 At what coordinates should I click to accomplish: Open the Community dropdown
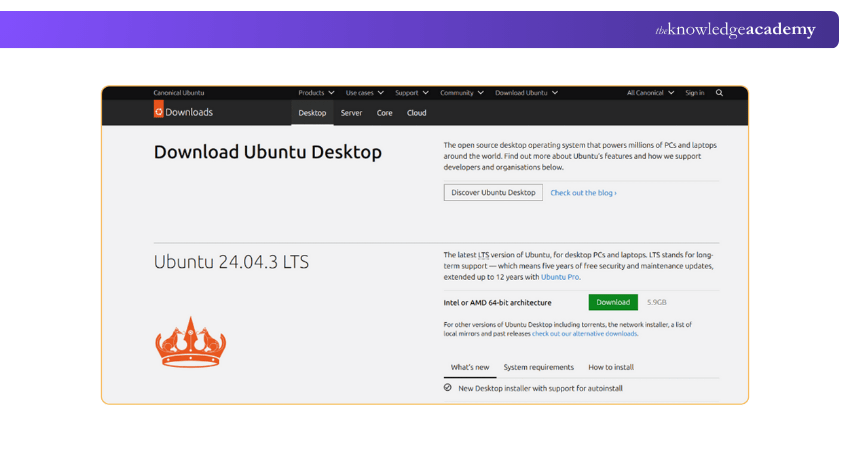point(462,93)
